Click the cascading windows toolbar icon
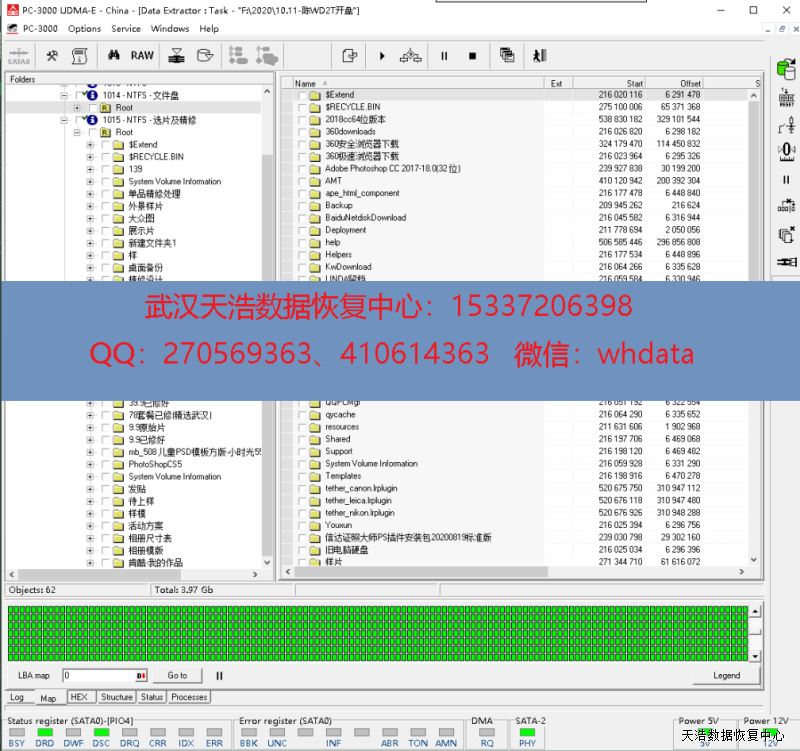The image size is (800, 751). tap(507, 56)
